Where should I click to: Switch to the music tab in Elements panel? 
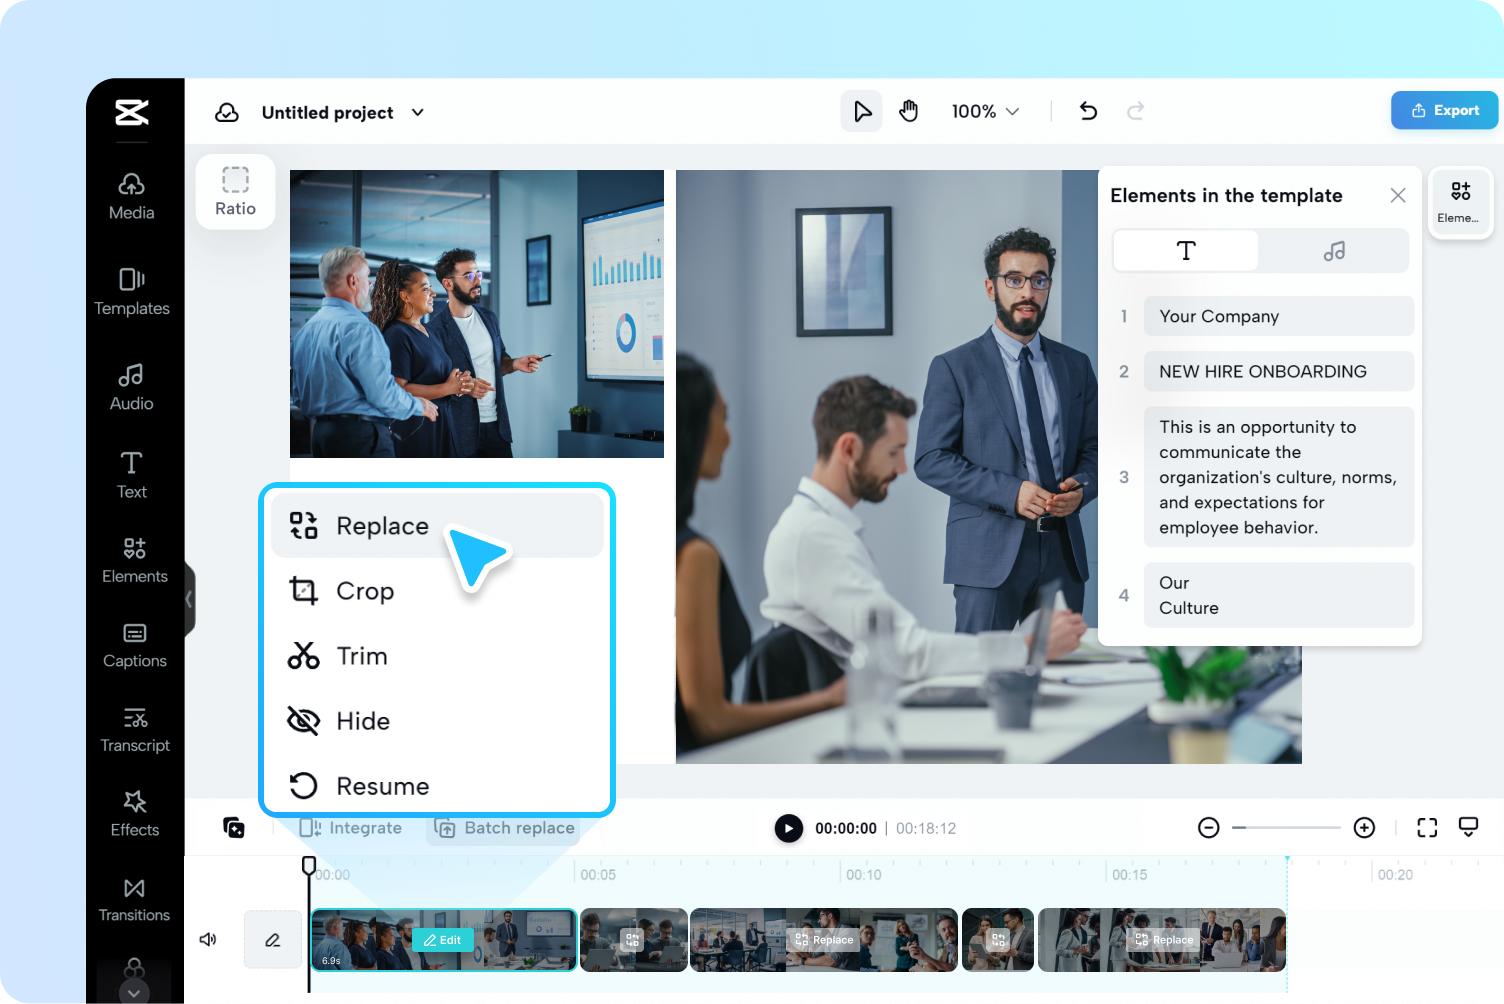coord(1334,250)
